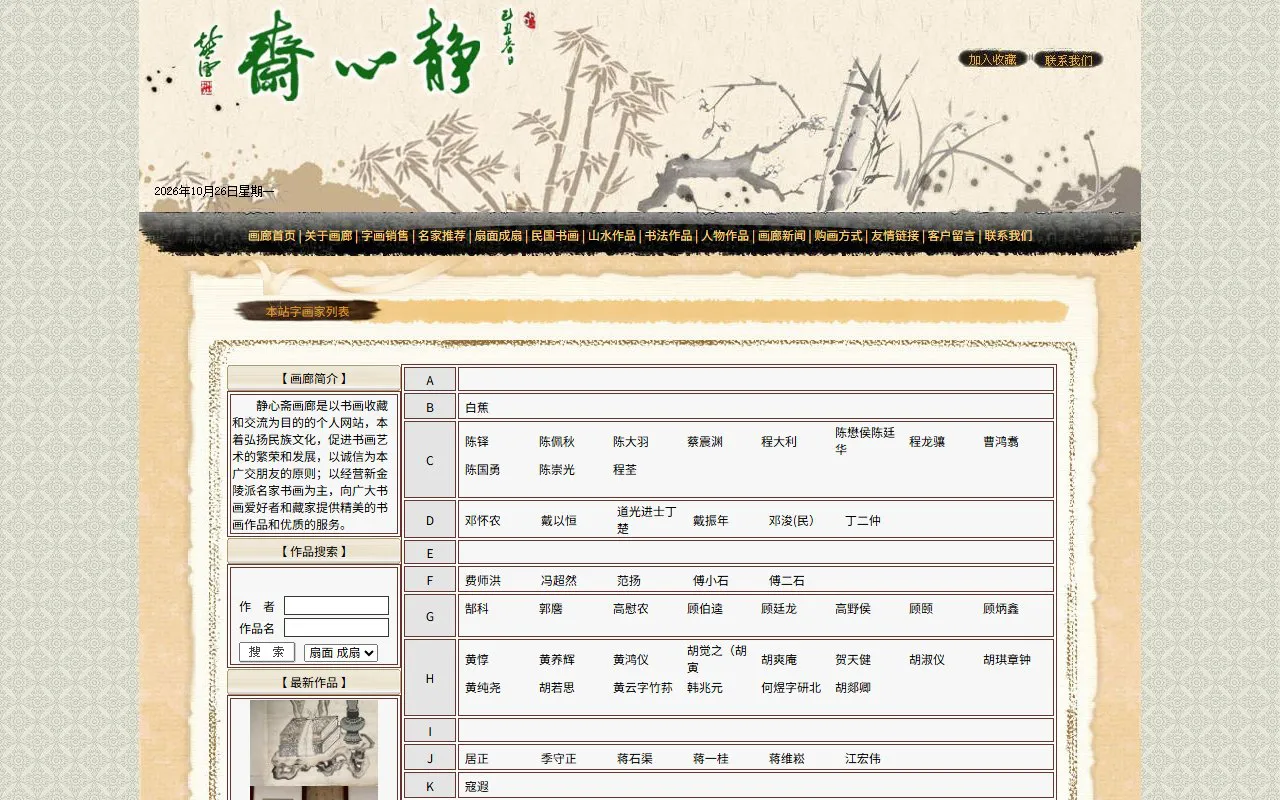Click the 静心斋 site logo
Screen dimensions: 1280x800
click(360, 55)
